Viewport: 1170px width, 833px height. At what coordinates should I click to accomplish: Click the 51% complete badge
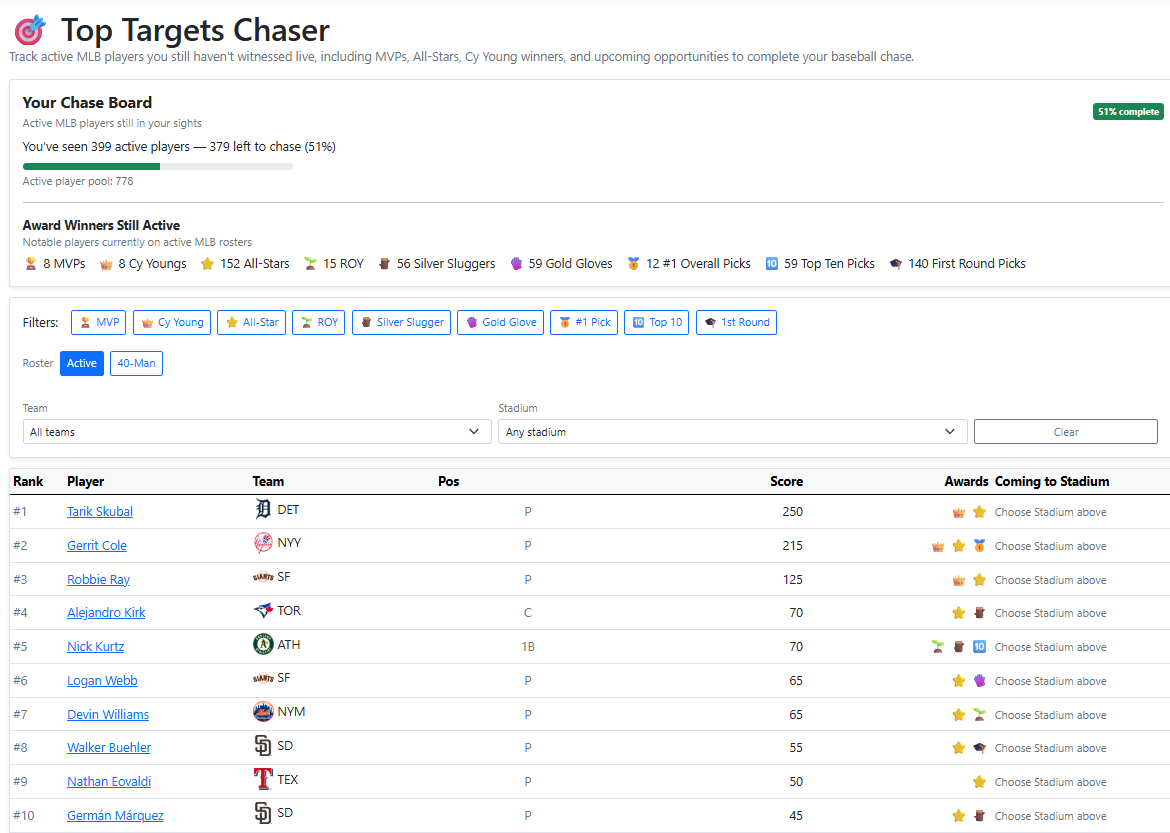click(x=1128, y=112)
